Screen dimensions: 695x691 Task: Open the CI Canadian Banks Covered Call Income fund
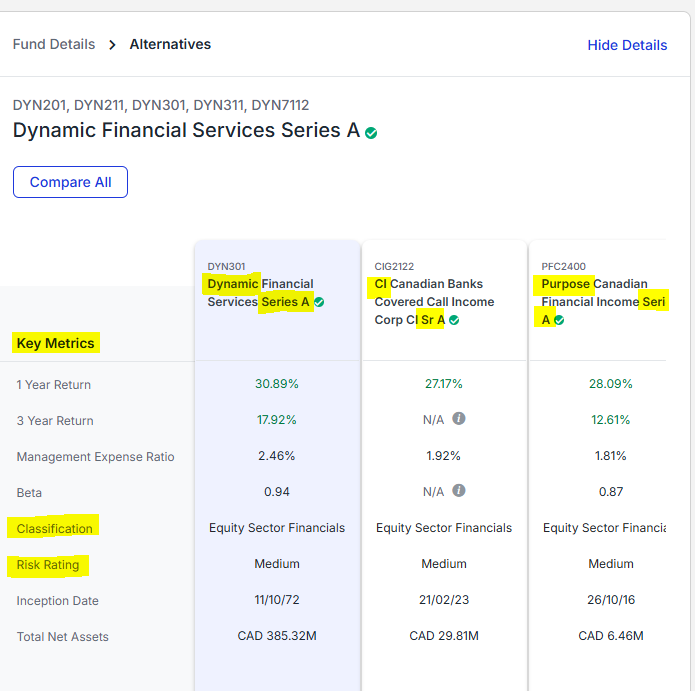(434, 302)
